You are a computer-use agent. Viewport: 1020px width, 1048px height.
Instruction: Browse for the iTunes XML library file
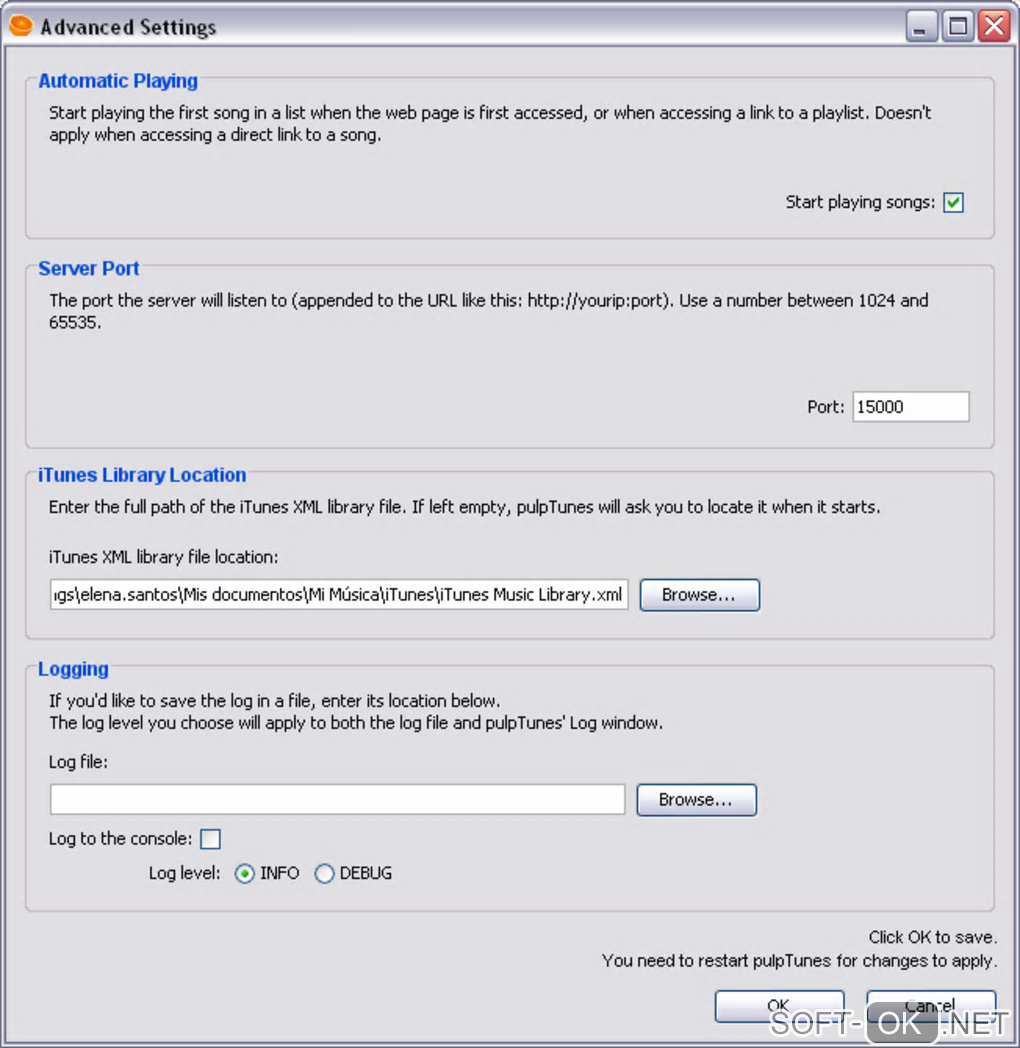(x=699, y=595)
